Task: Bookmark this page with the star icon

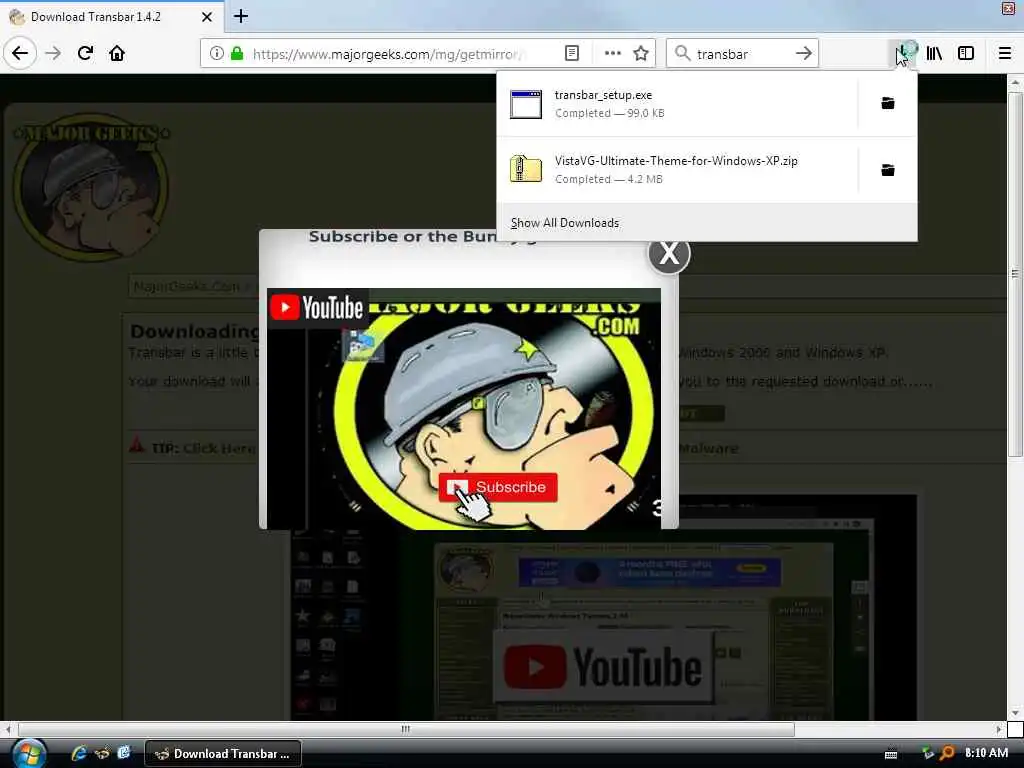Action: click(x=641, y=54)
